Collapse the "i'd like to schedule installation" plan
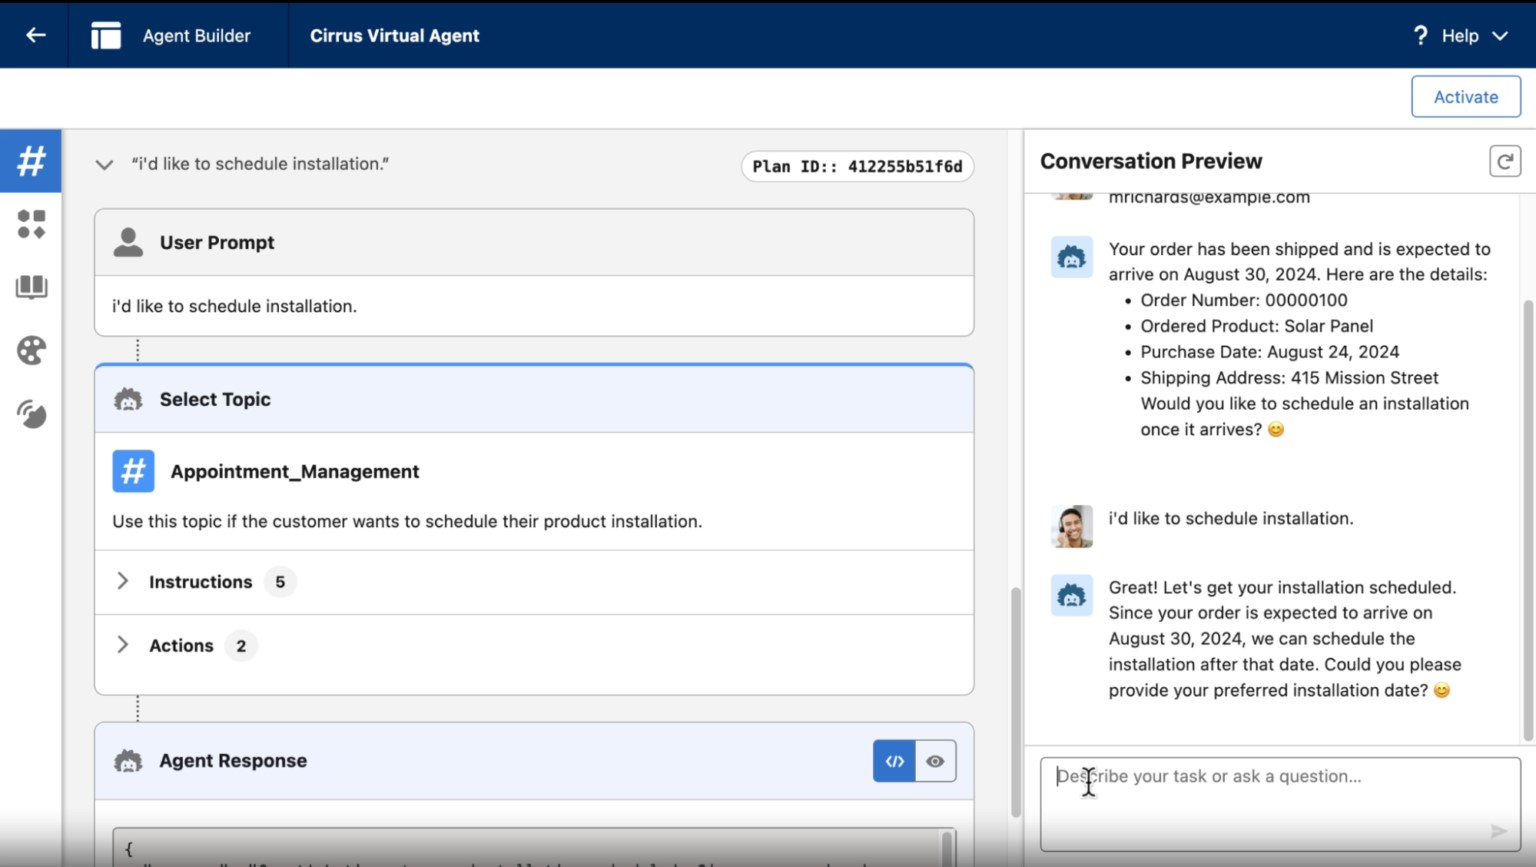 point(104,164)
